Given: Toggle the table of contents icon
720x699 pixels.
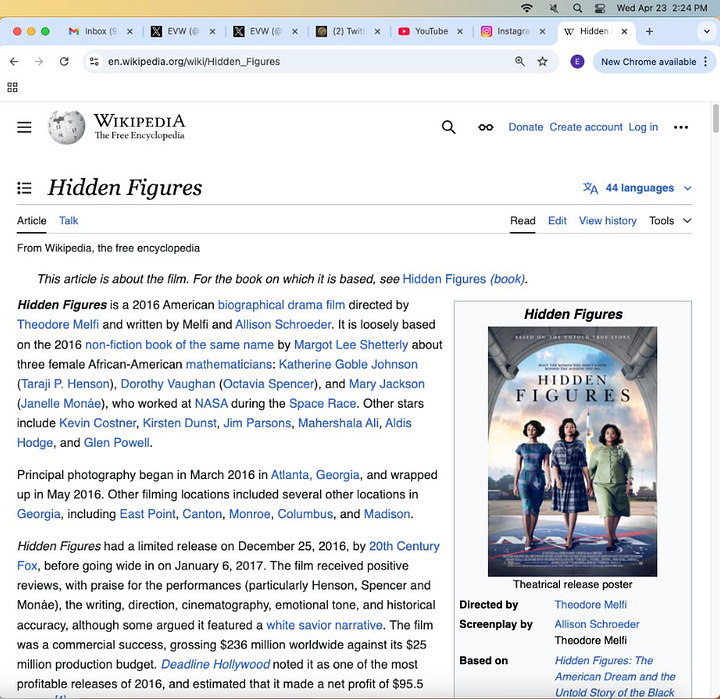Looking at the screenshot, I should [x=24, y=188].
